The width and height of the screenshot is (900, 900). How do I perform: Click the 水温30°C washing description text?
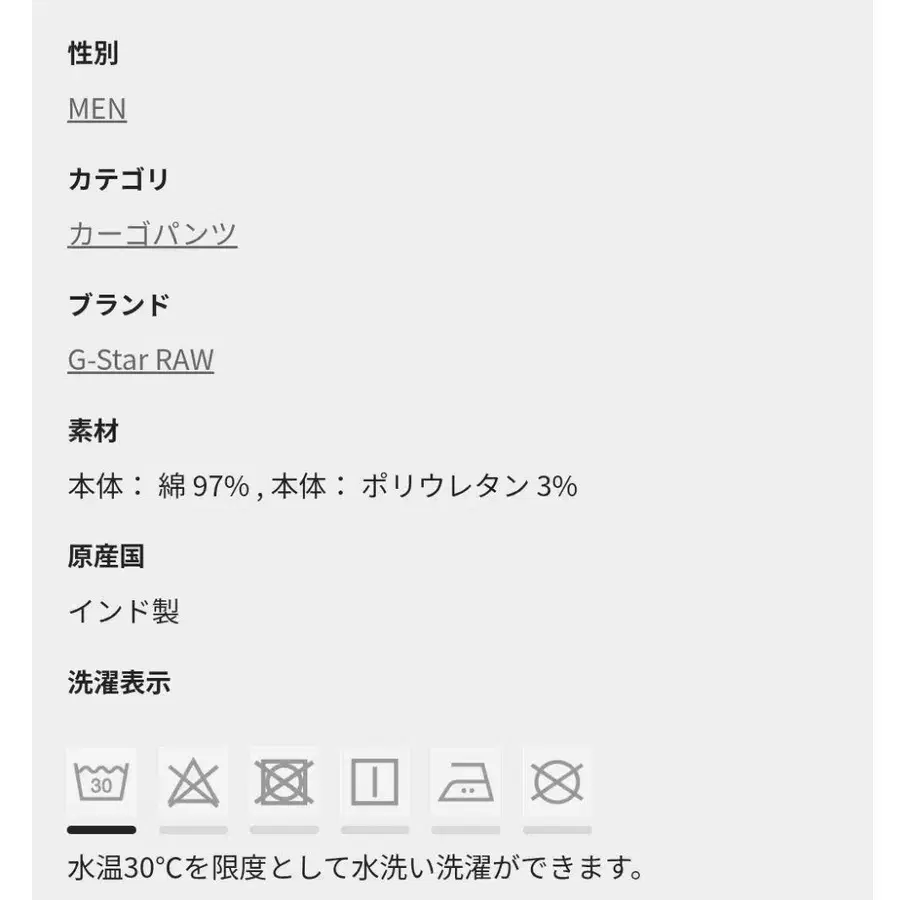[356, 866]
